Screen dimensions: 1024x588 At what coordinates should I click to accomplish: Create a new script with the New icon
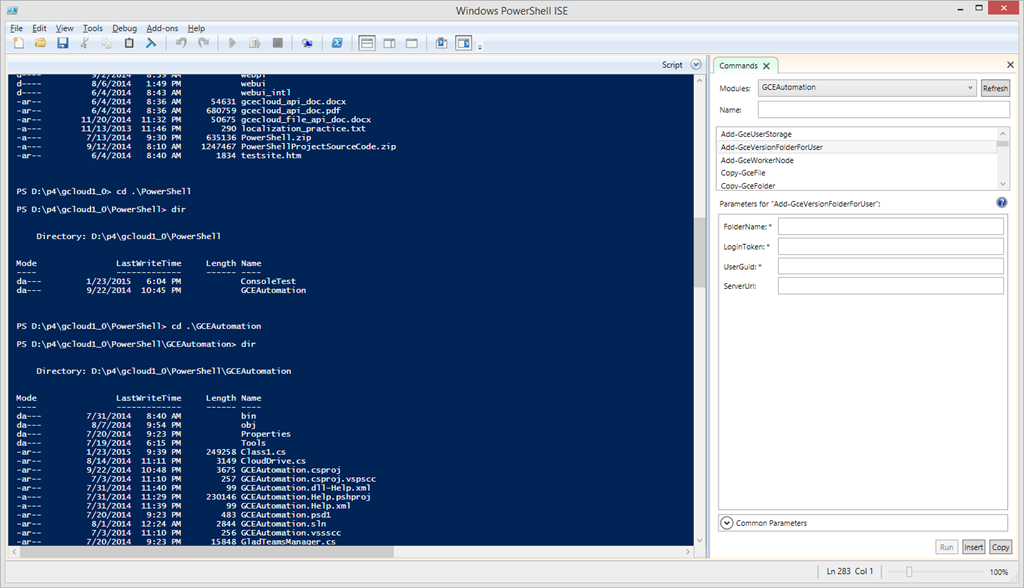[19, 44]
